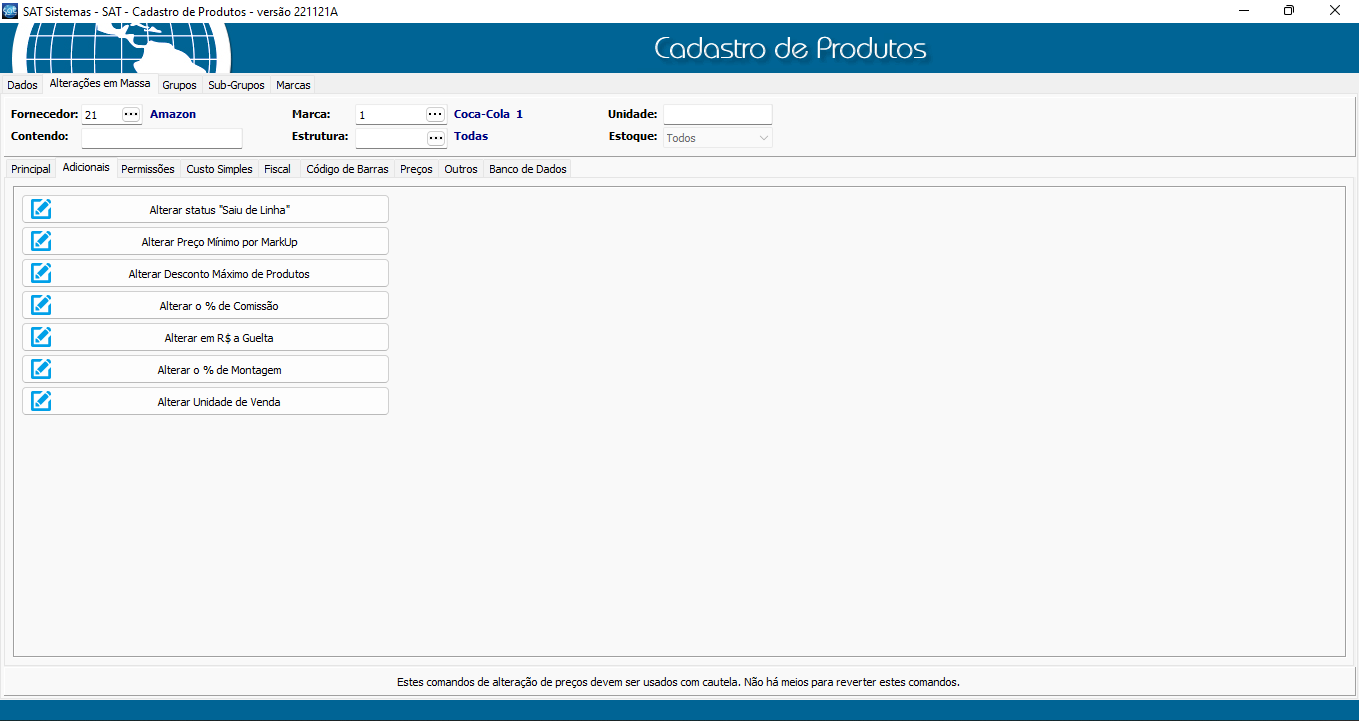Image resolution: width=1359 pixels, height=721 pixels.
Task: Click edit icon beside Alterar status "Saiu de Linha"
Action: coord(41,209)
